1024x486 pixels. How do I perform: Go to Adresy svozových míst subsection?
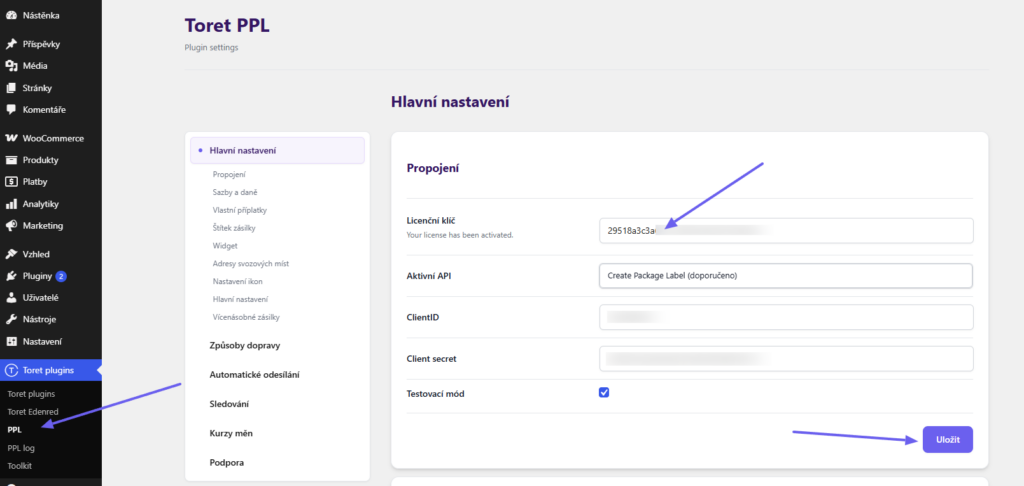click(x=251, y=264)
